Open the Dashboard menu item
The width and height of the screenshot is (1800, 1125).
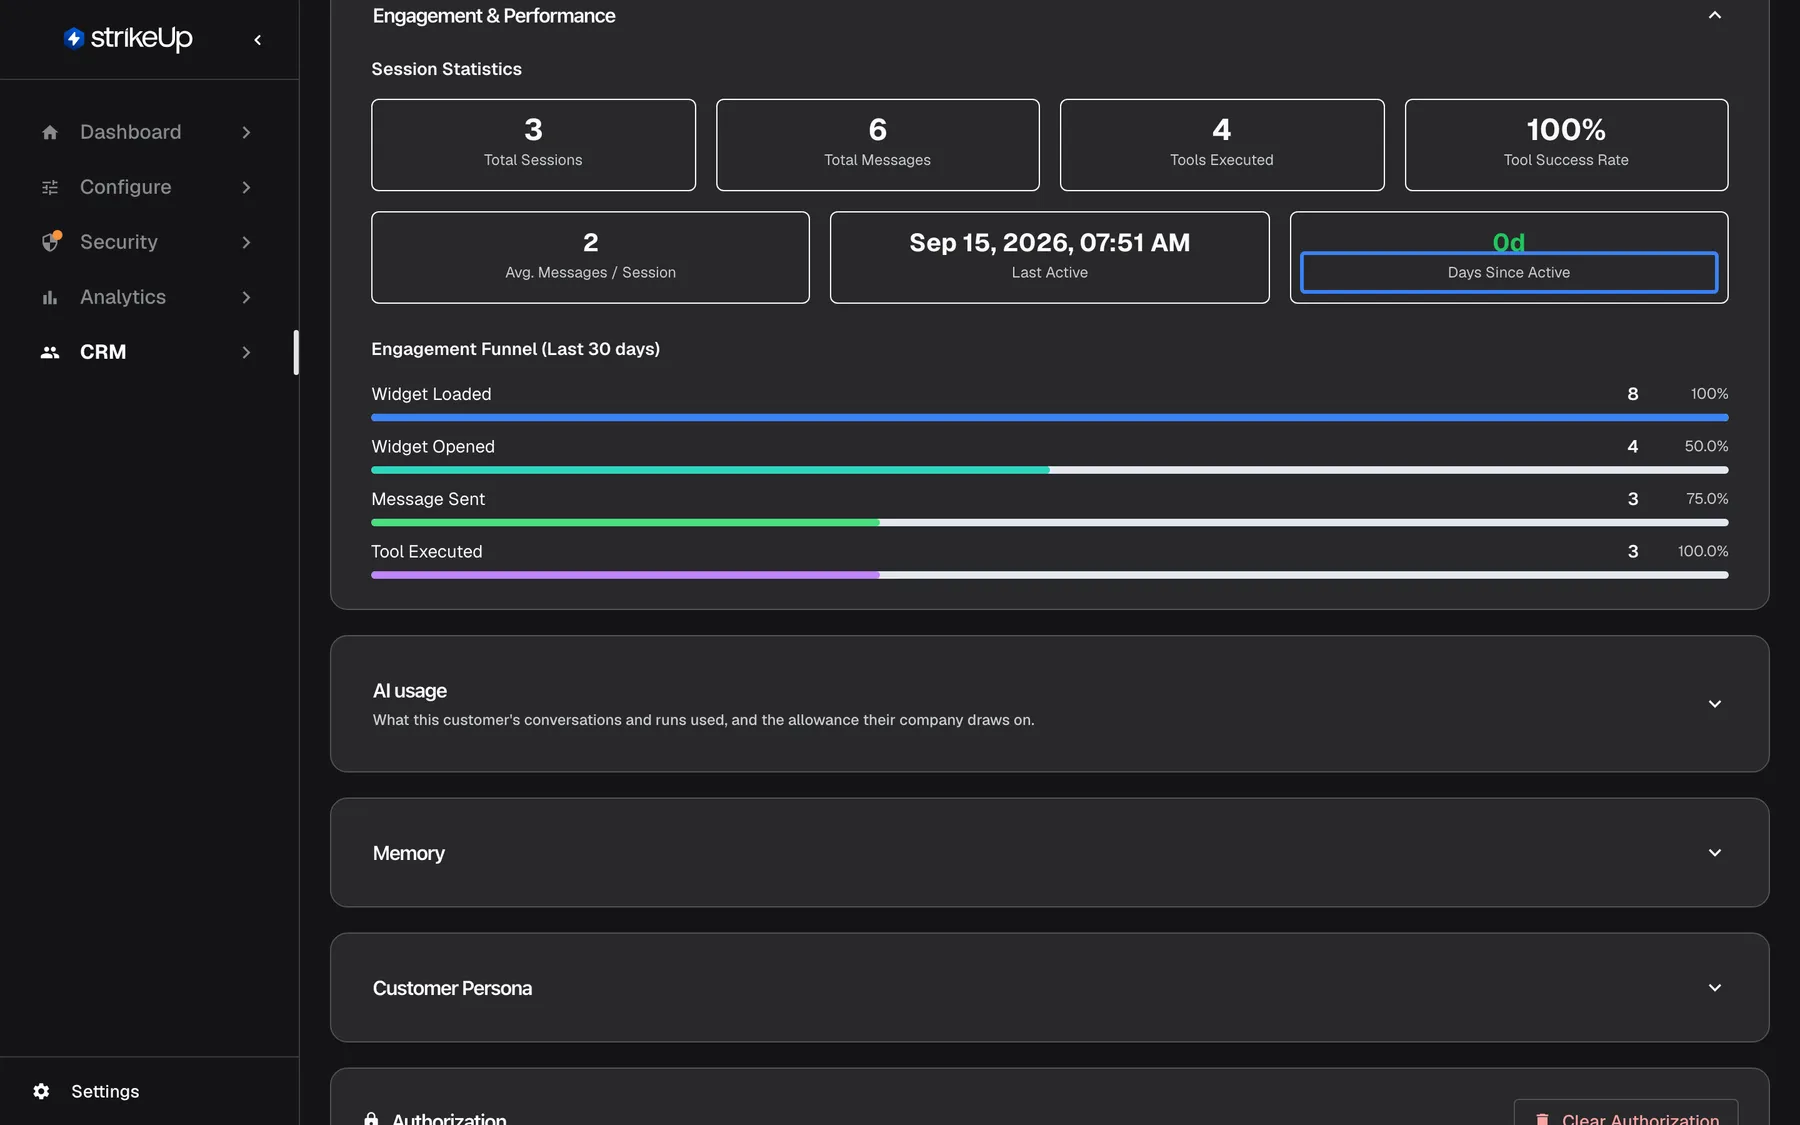click(x=148, y=132)
